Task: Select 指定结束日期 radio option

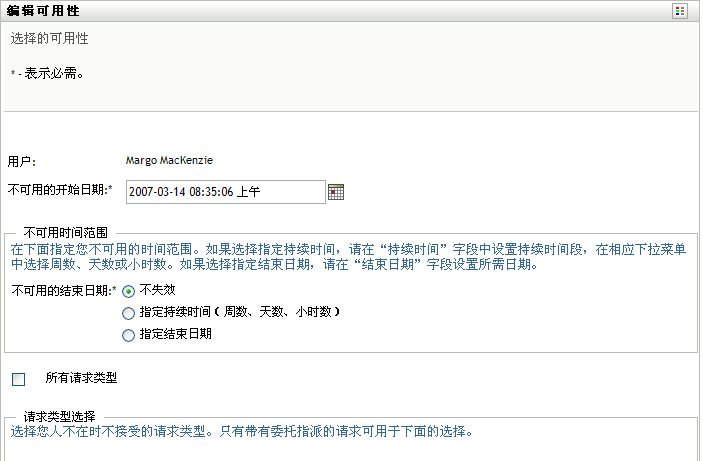Action: click(128, 335)
